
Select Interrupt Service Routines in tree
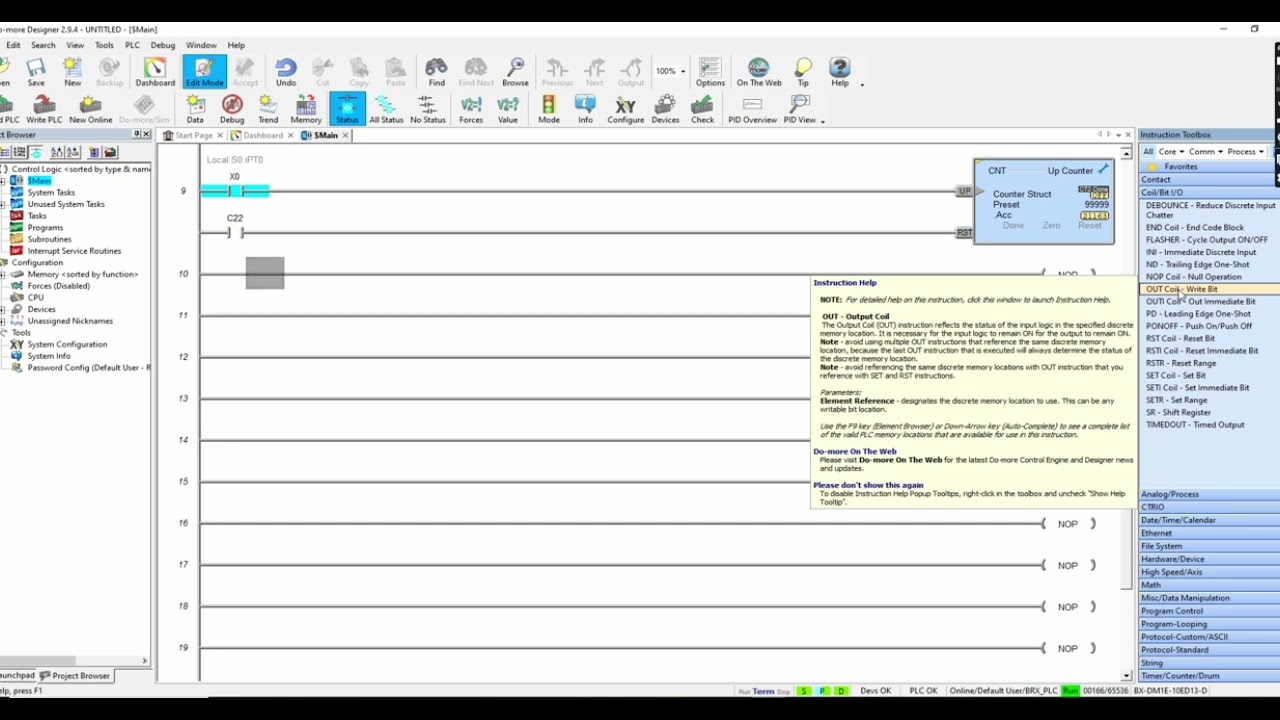74,251
